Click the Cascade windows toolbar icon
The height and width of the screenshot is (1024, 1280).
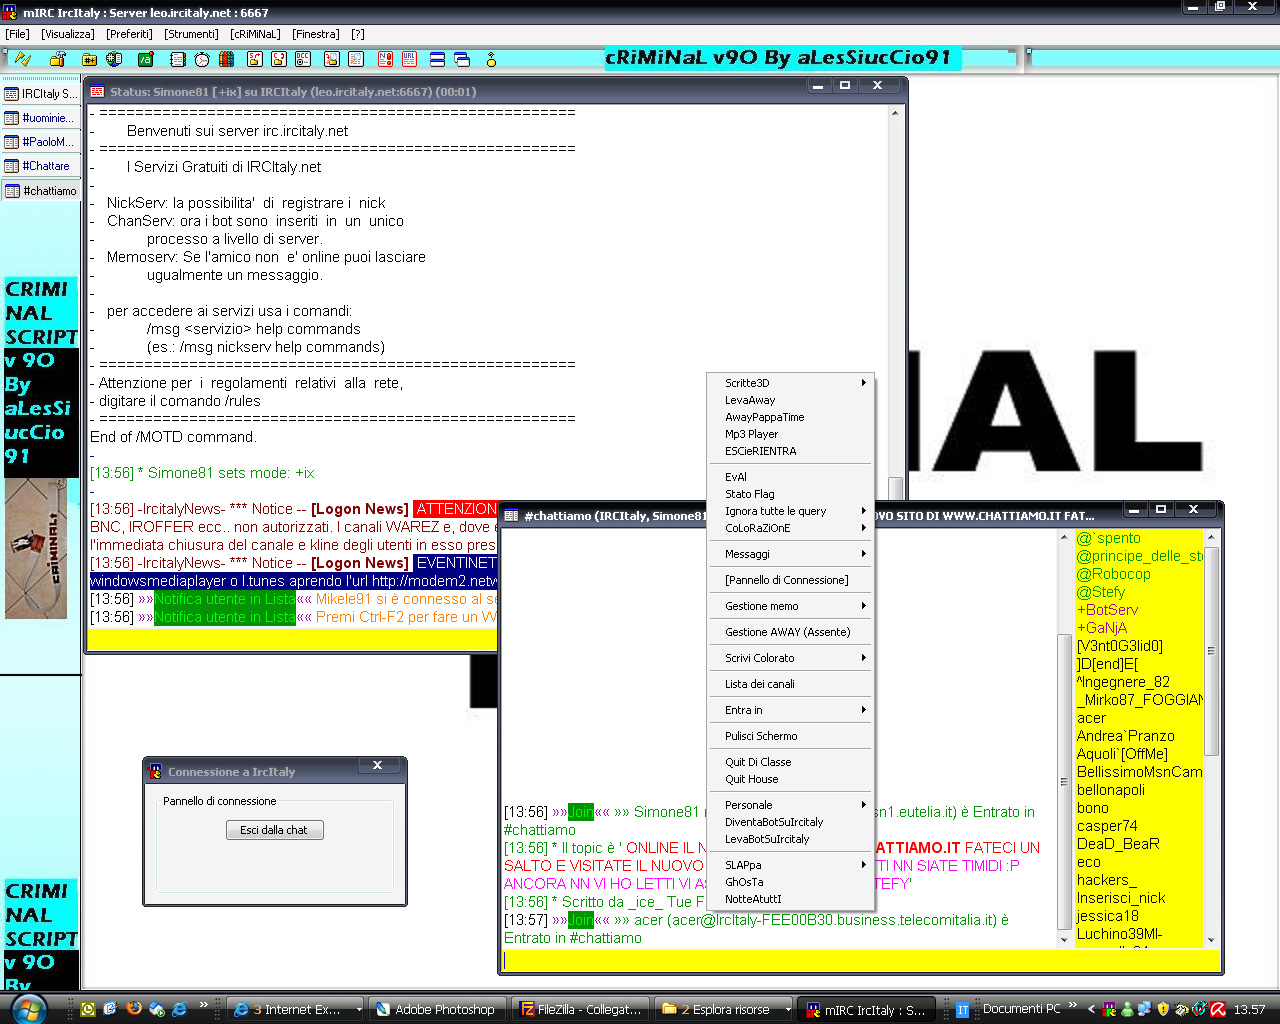pyautogui.click(x=462, y=59)
